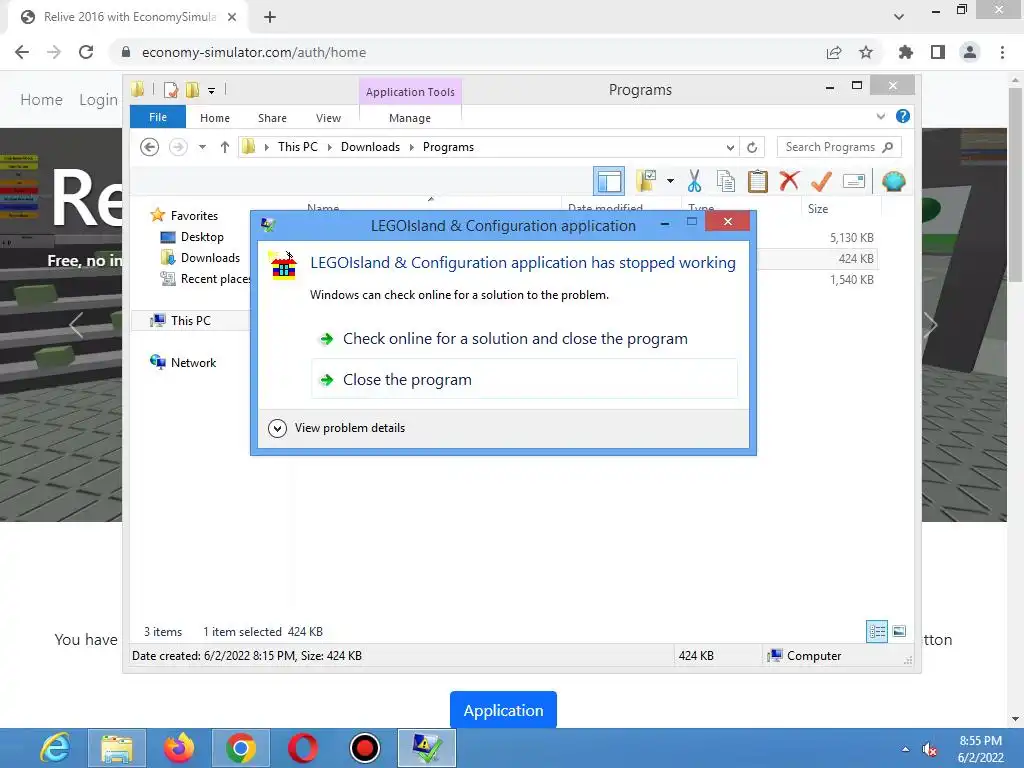Click the New folder icon in quick access toolbar
The width and height of the screenshot is (1024, 768).
click(x=193, y=89)
